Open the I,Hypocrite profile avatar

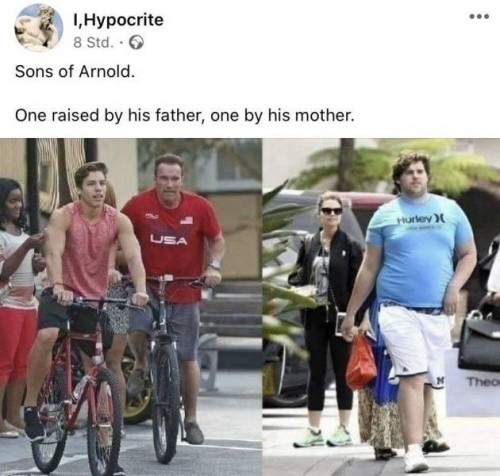click(x=39, y=28)
